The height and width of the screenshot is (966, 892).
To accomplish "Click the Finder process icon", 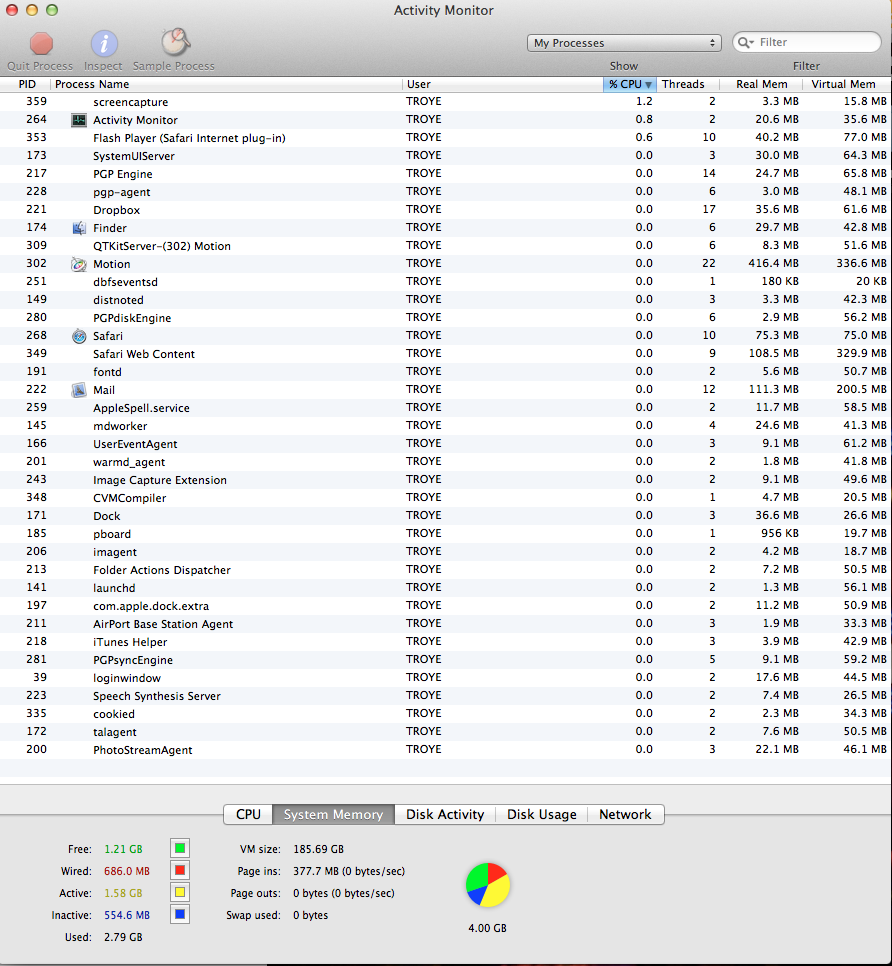I will coord(79,228).
